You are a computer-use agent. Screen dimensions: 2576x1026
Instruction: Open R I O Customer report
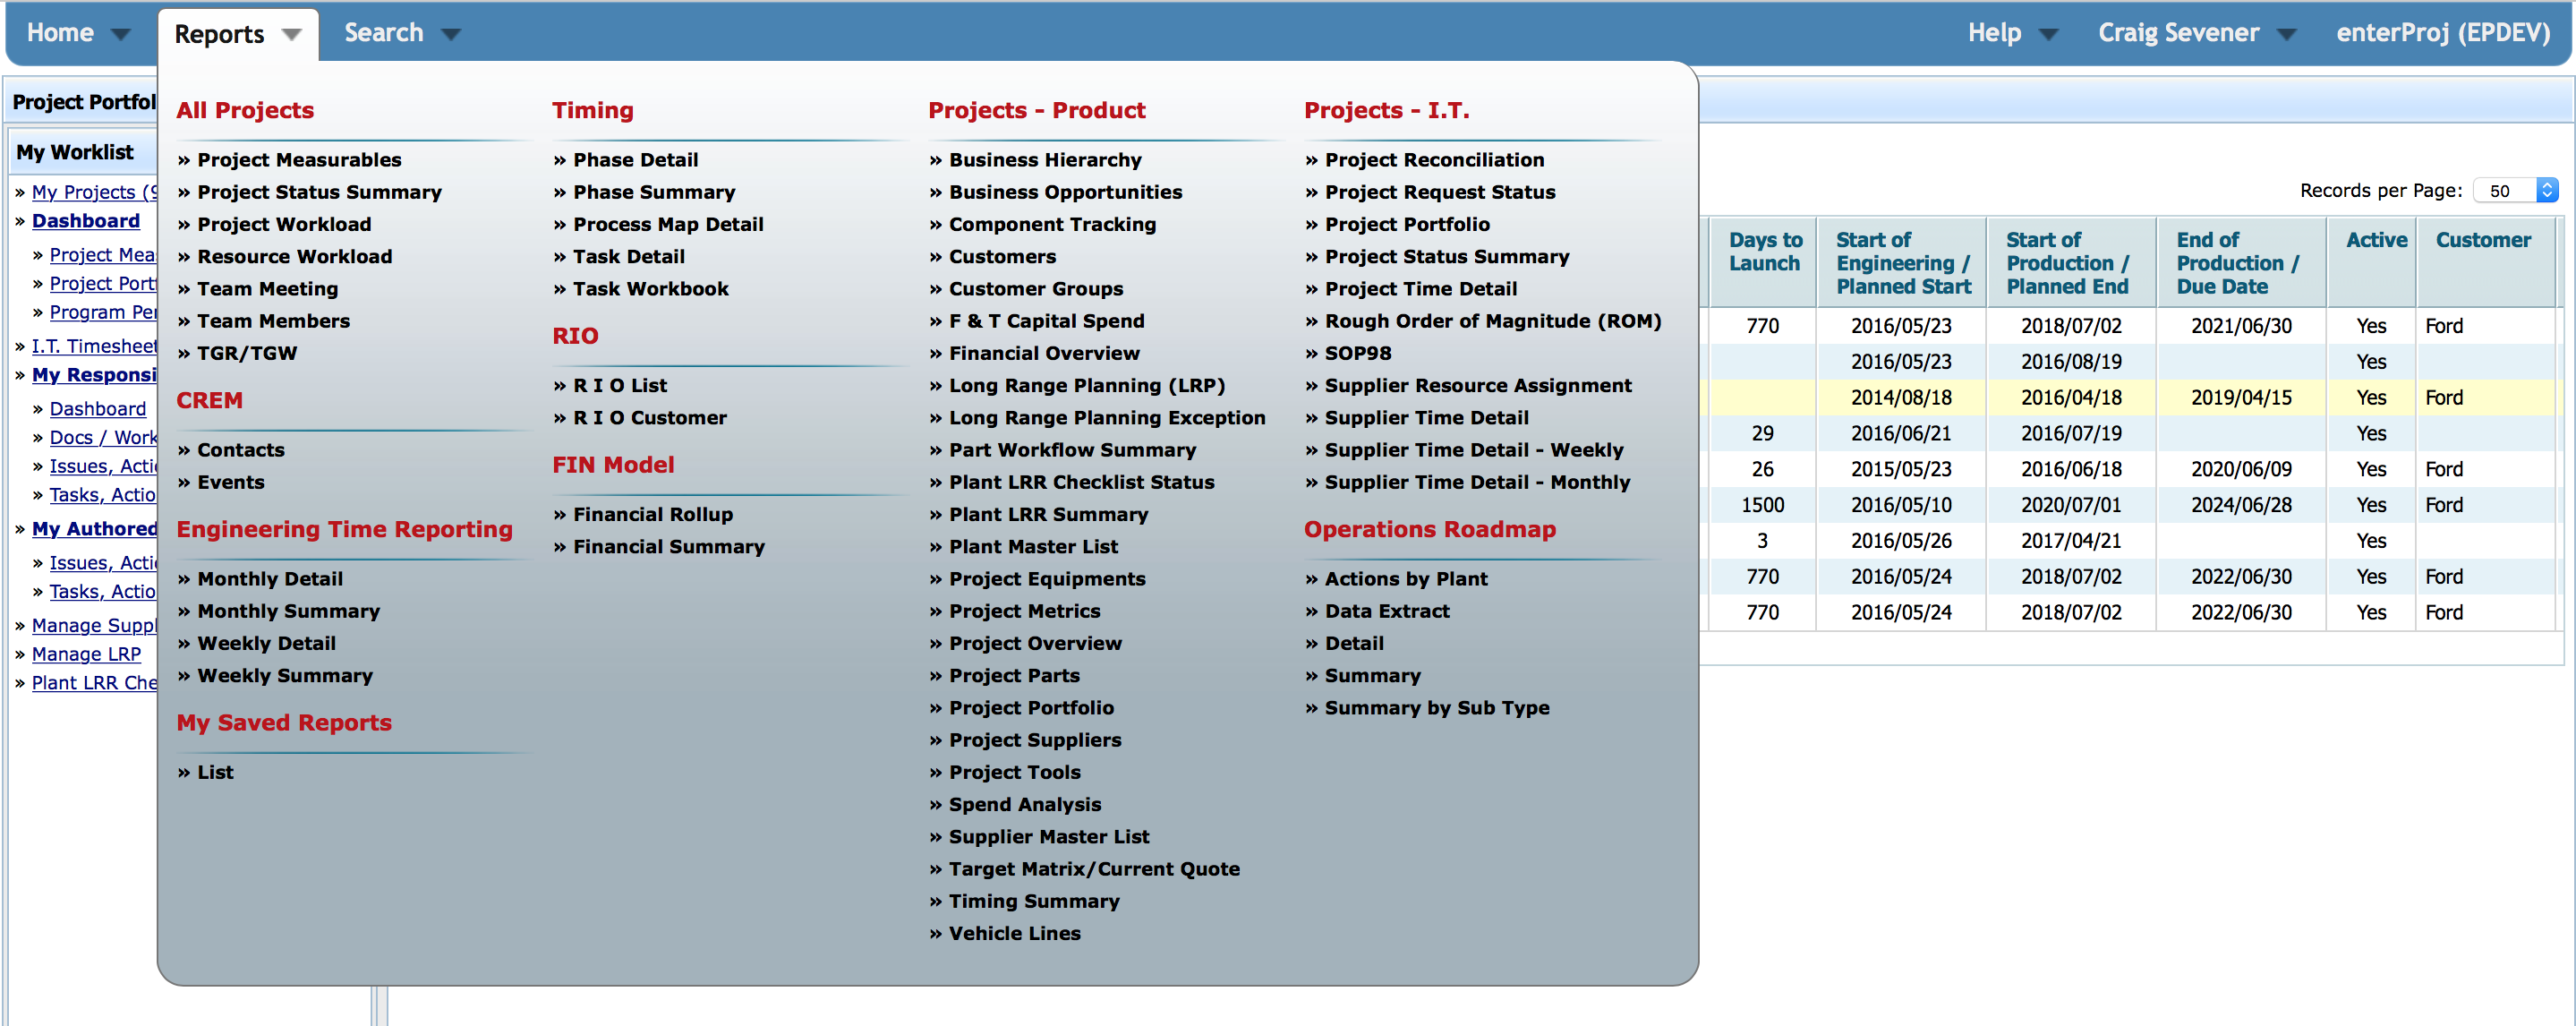(649, 418)
